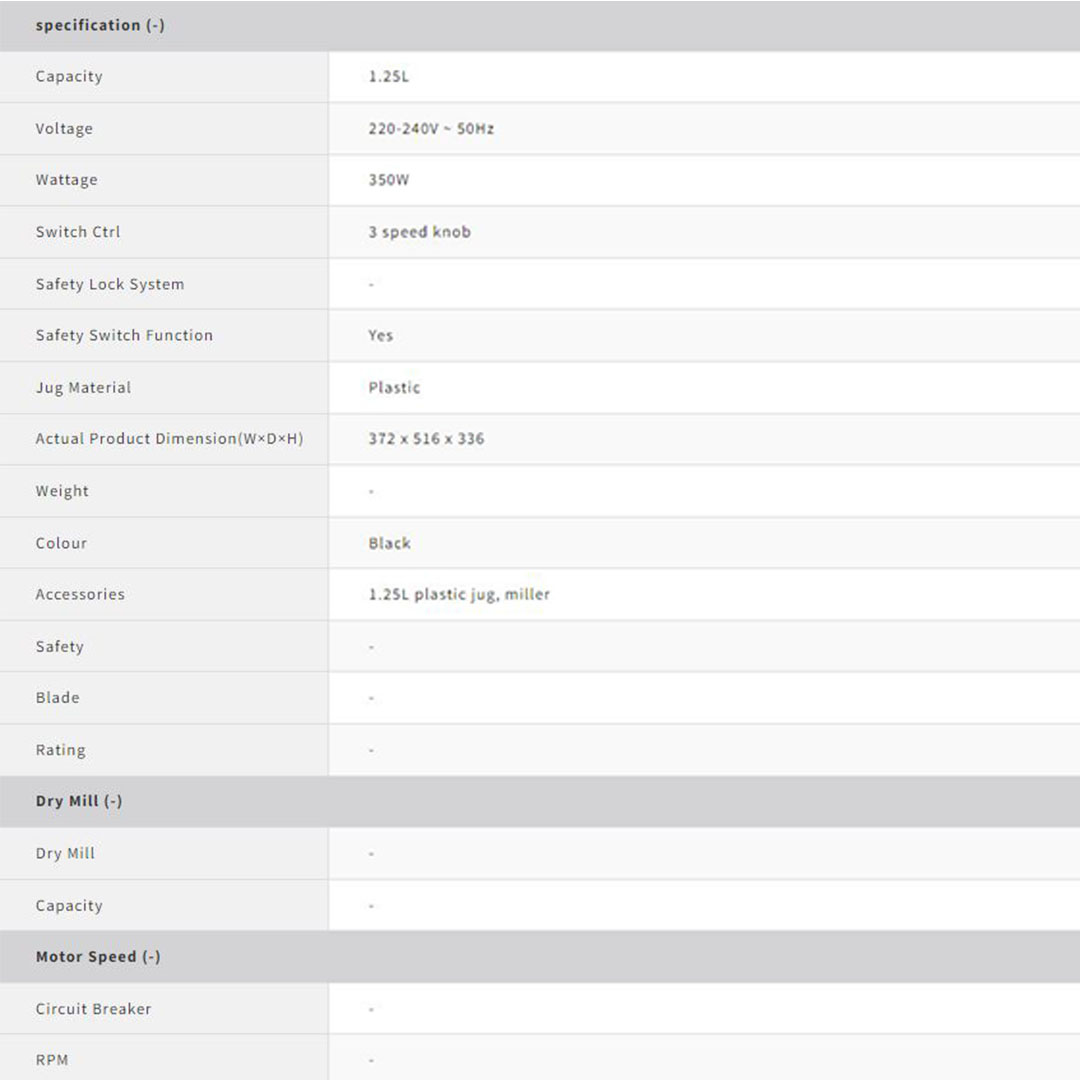The image size is (1080, 1080).
Task: Select the RPM row label
Action: coord(52,1060)
